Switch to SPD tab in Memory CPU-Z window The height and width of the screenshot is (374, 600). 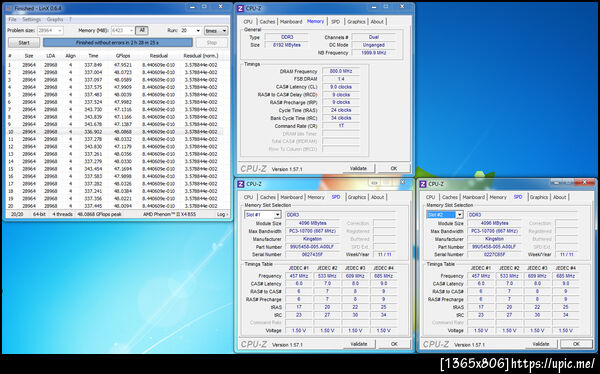tap(335, 22)
